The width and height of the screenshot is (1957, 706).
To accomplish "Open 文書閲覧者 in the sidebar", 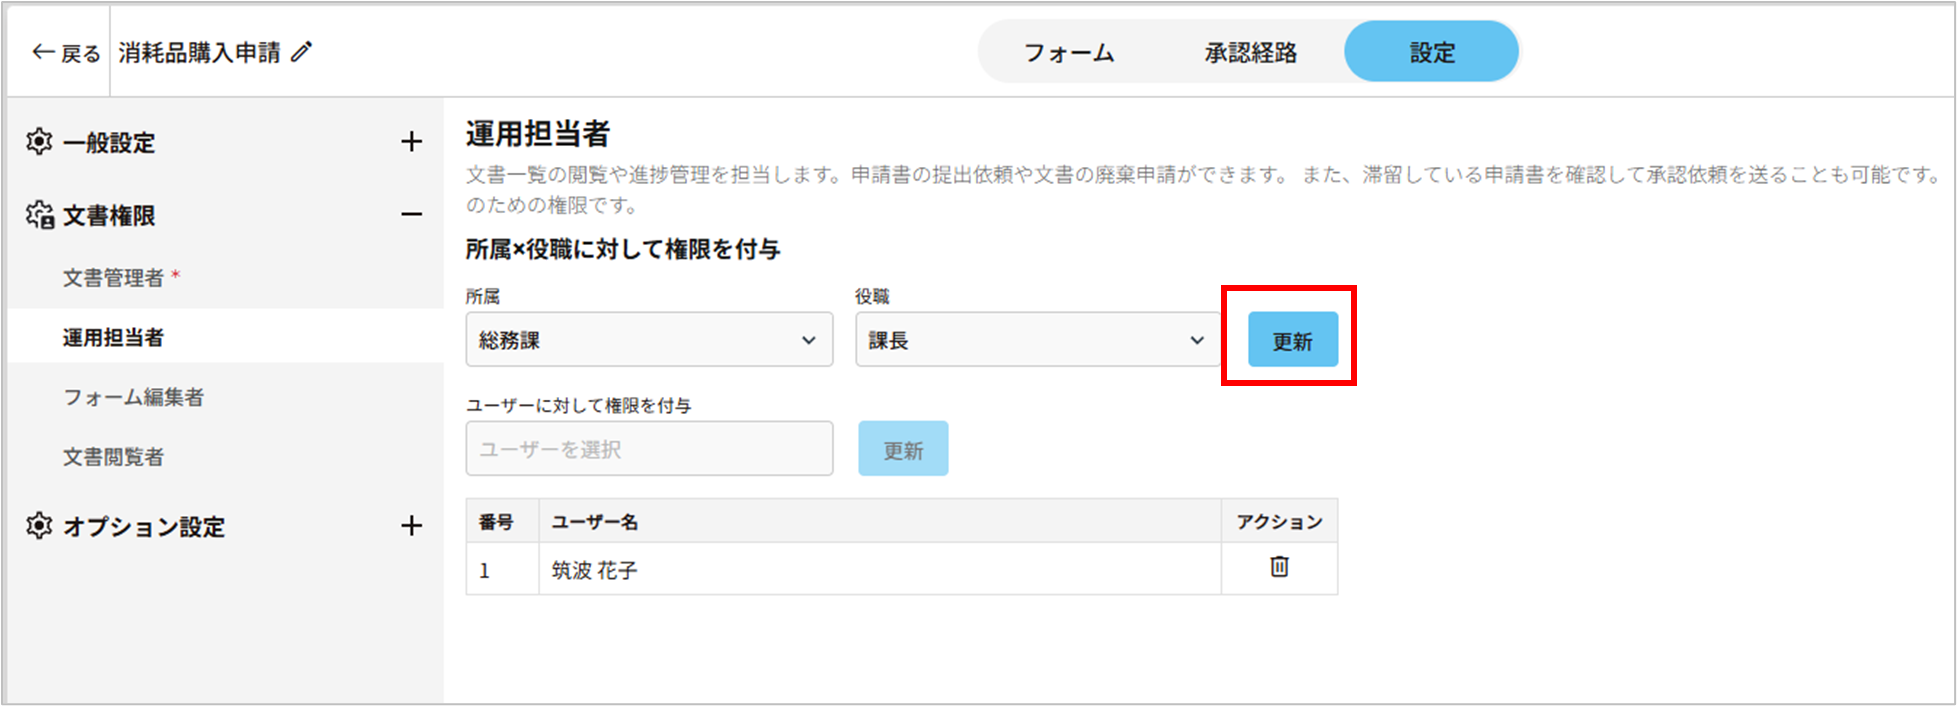I will point(113,457).
